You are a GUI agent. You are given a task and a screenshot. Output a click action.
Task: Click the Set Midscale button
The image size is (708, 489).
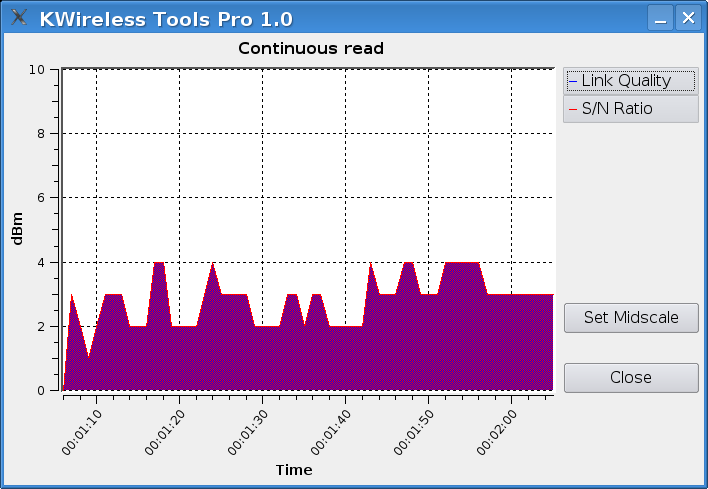631,318
